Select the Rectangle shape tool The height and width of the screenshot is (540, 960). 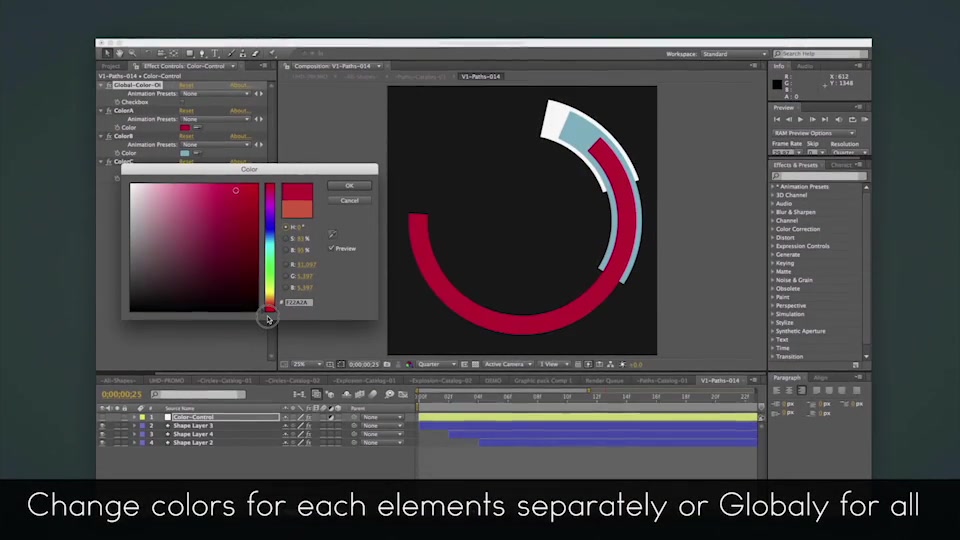coord(190,54)
